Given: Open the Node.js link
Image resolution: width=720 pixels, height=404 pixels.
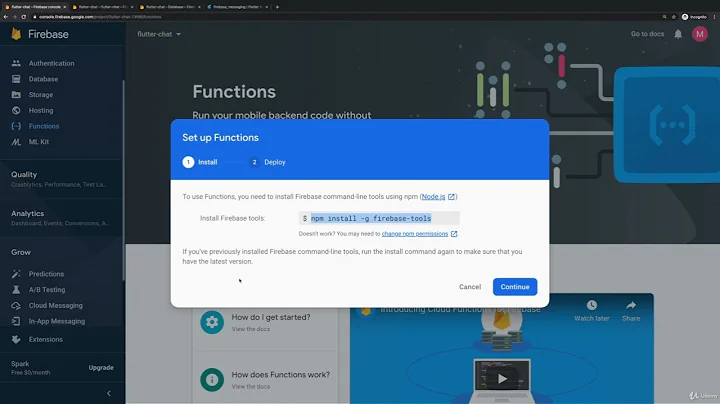Looking at the screenshot, I should [433, 196].
